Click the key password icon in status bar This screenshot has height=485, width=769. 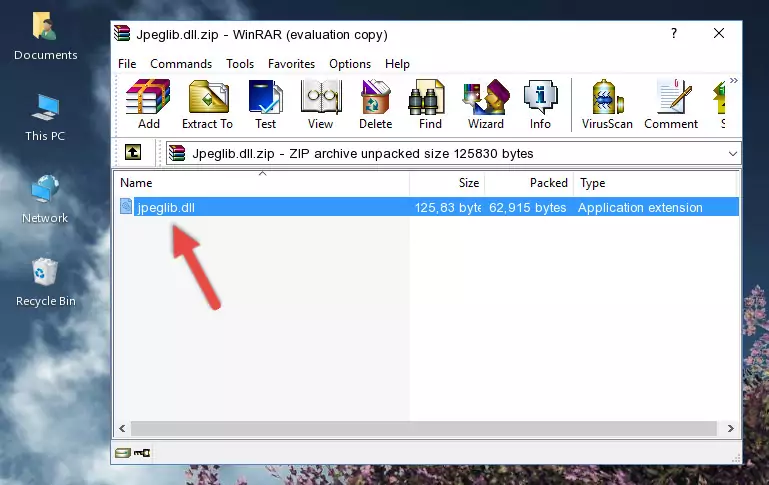(x=142, y=453)
